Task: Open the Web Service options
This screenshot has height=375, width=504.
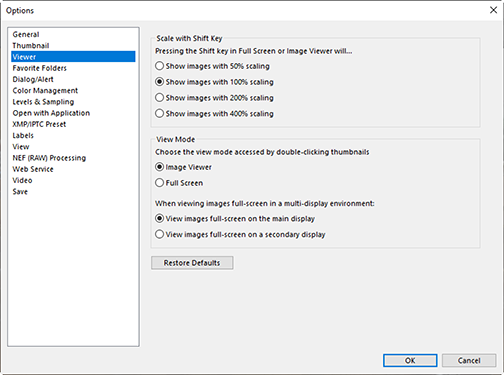Action: (x=33, y=169)
